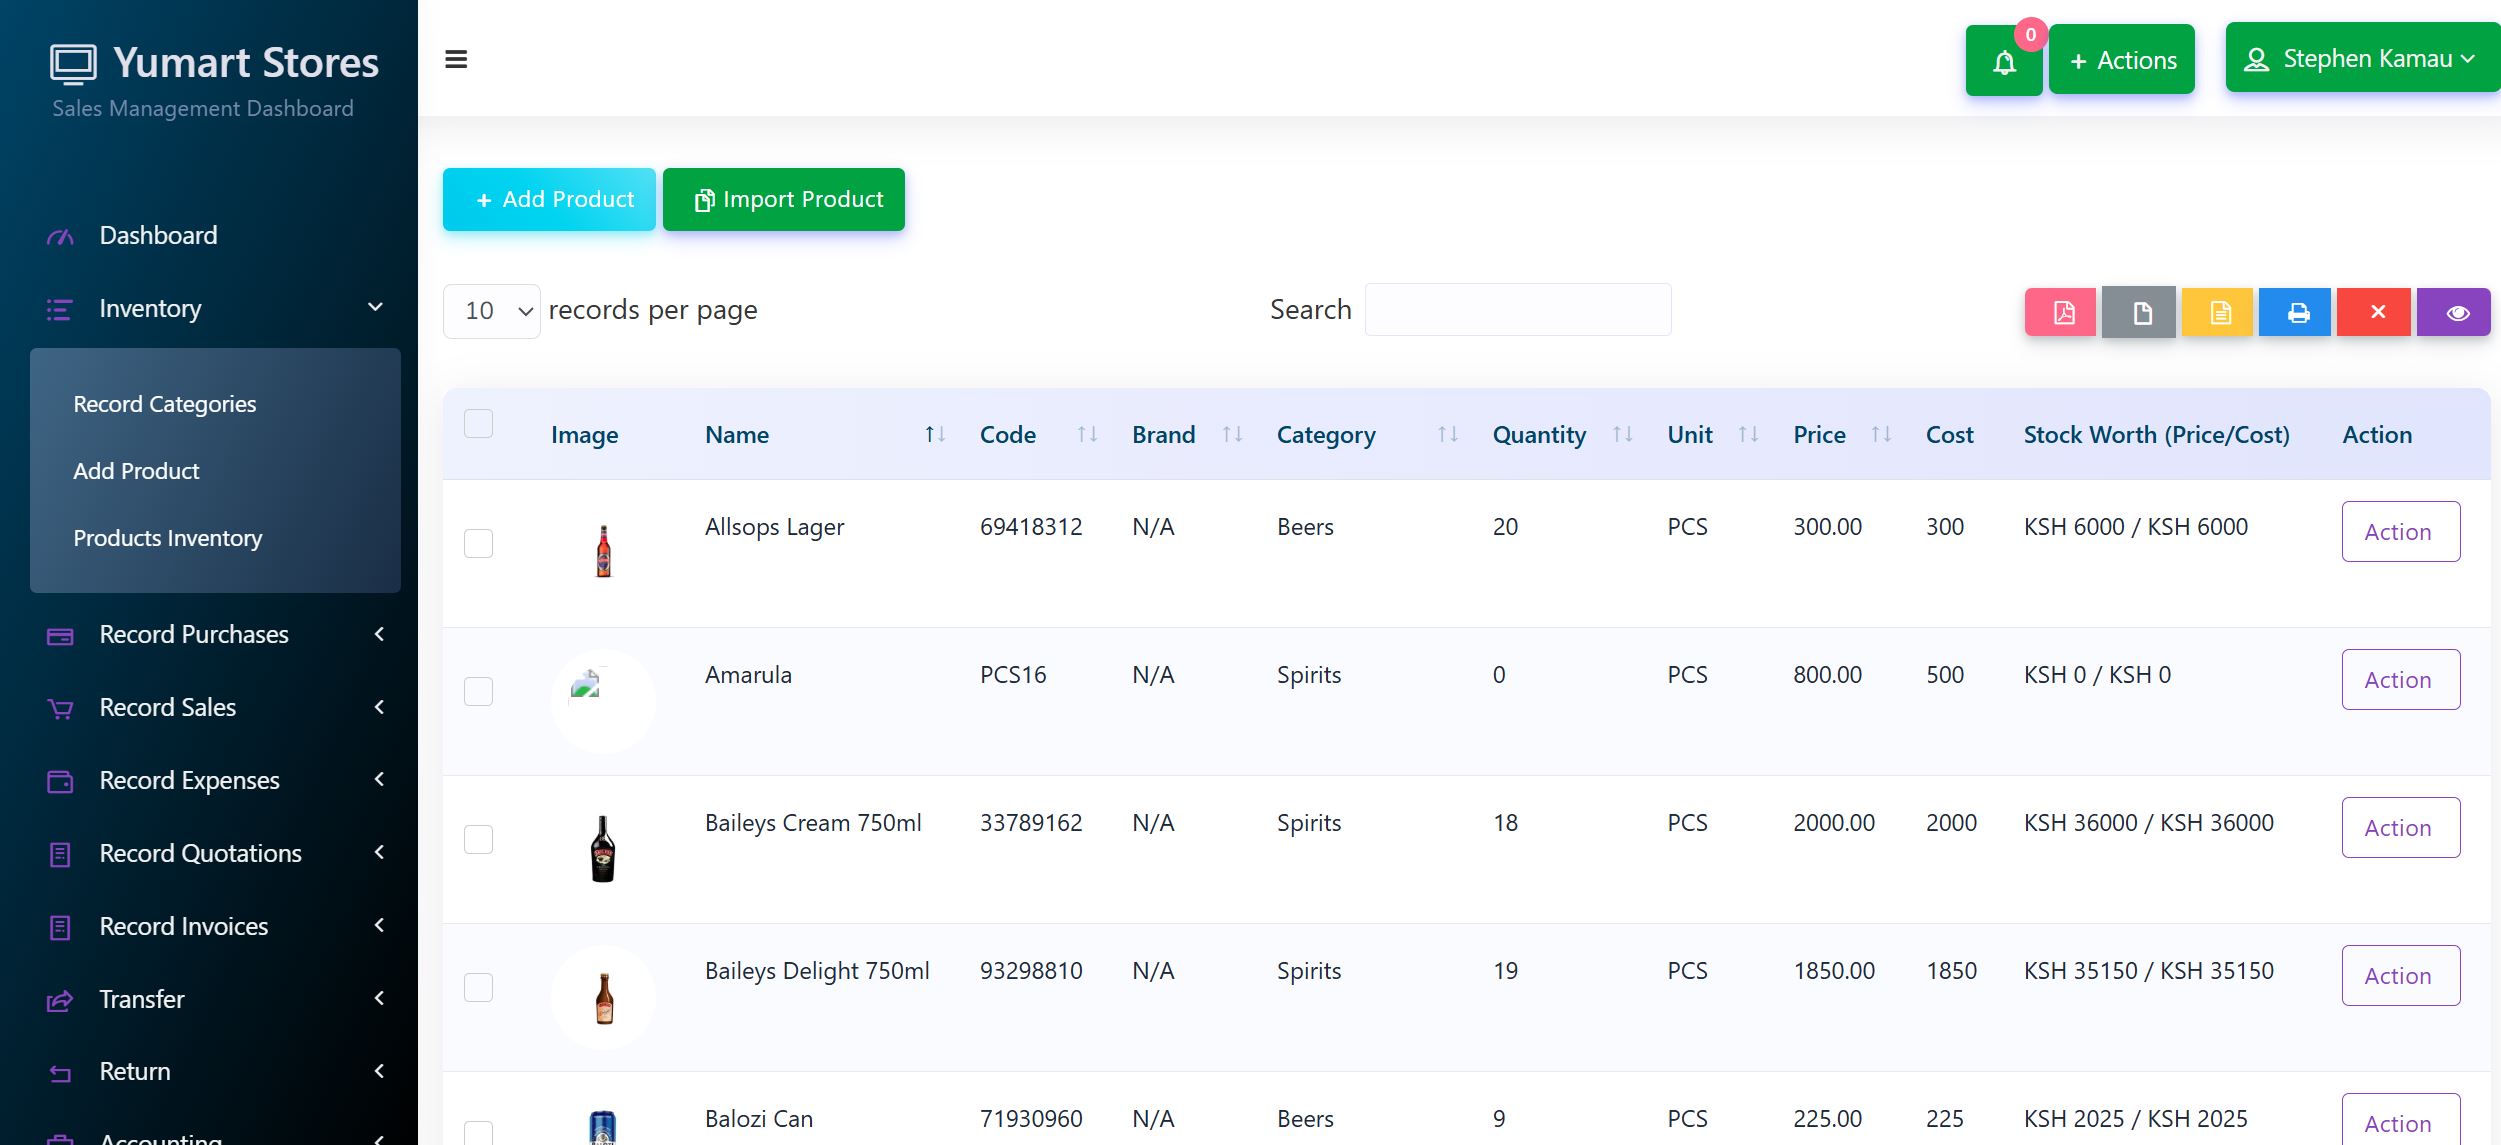
Task: Toggle column visibility eye button
Action: tap(2455, 312)
